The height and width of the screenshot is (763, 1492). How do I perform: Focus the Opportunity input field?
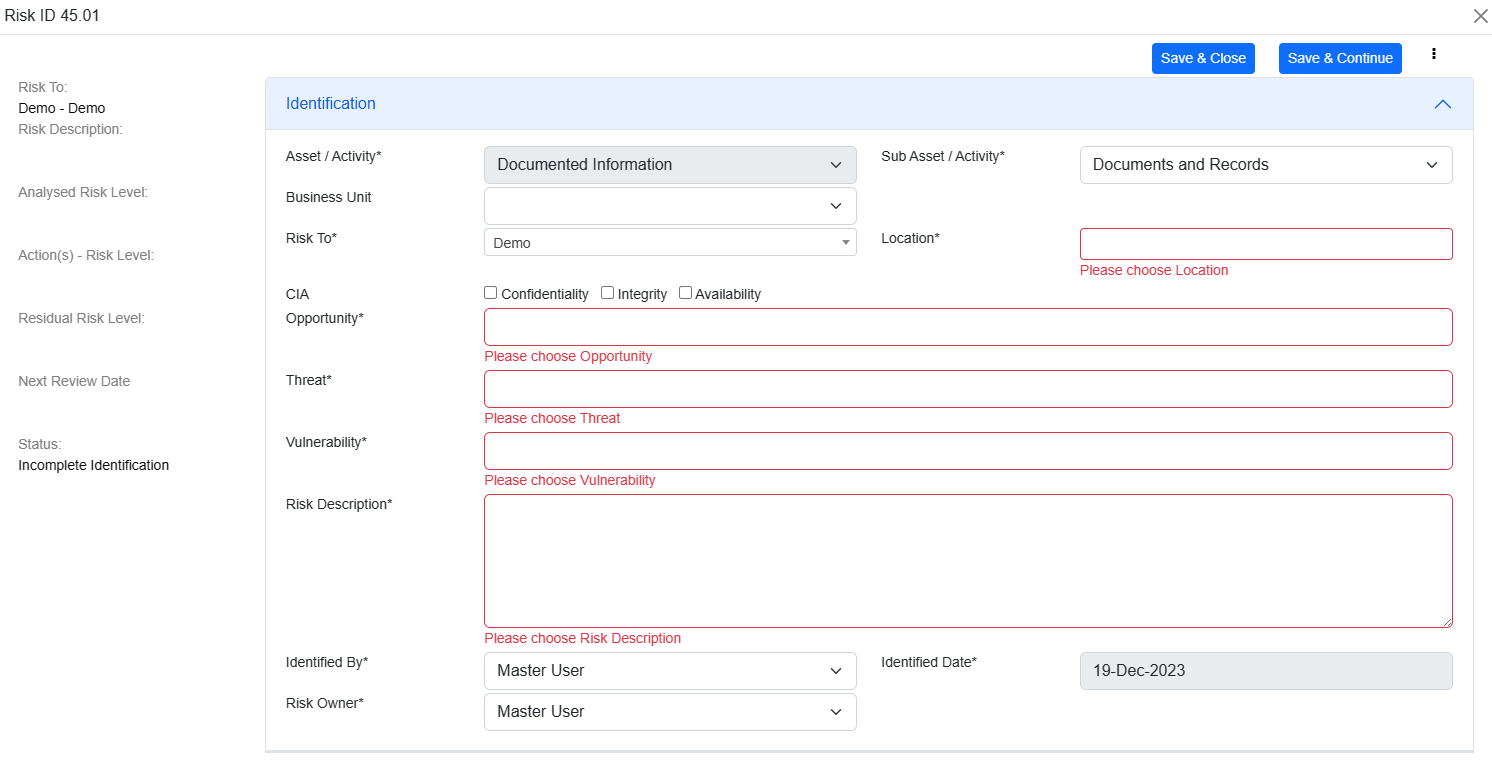[x=967, y=327]
